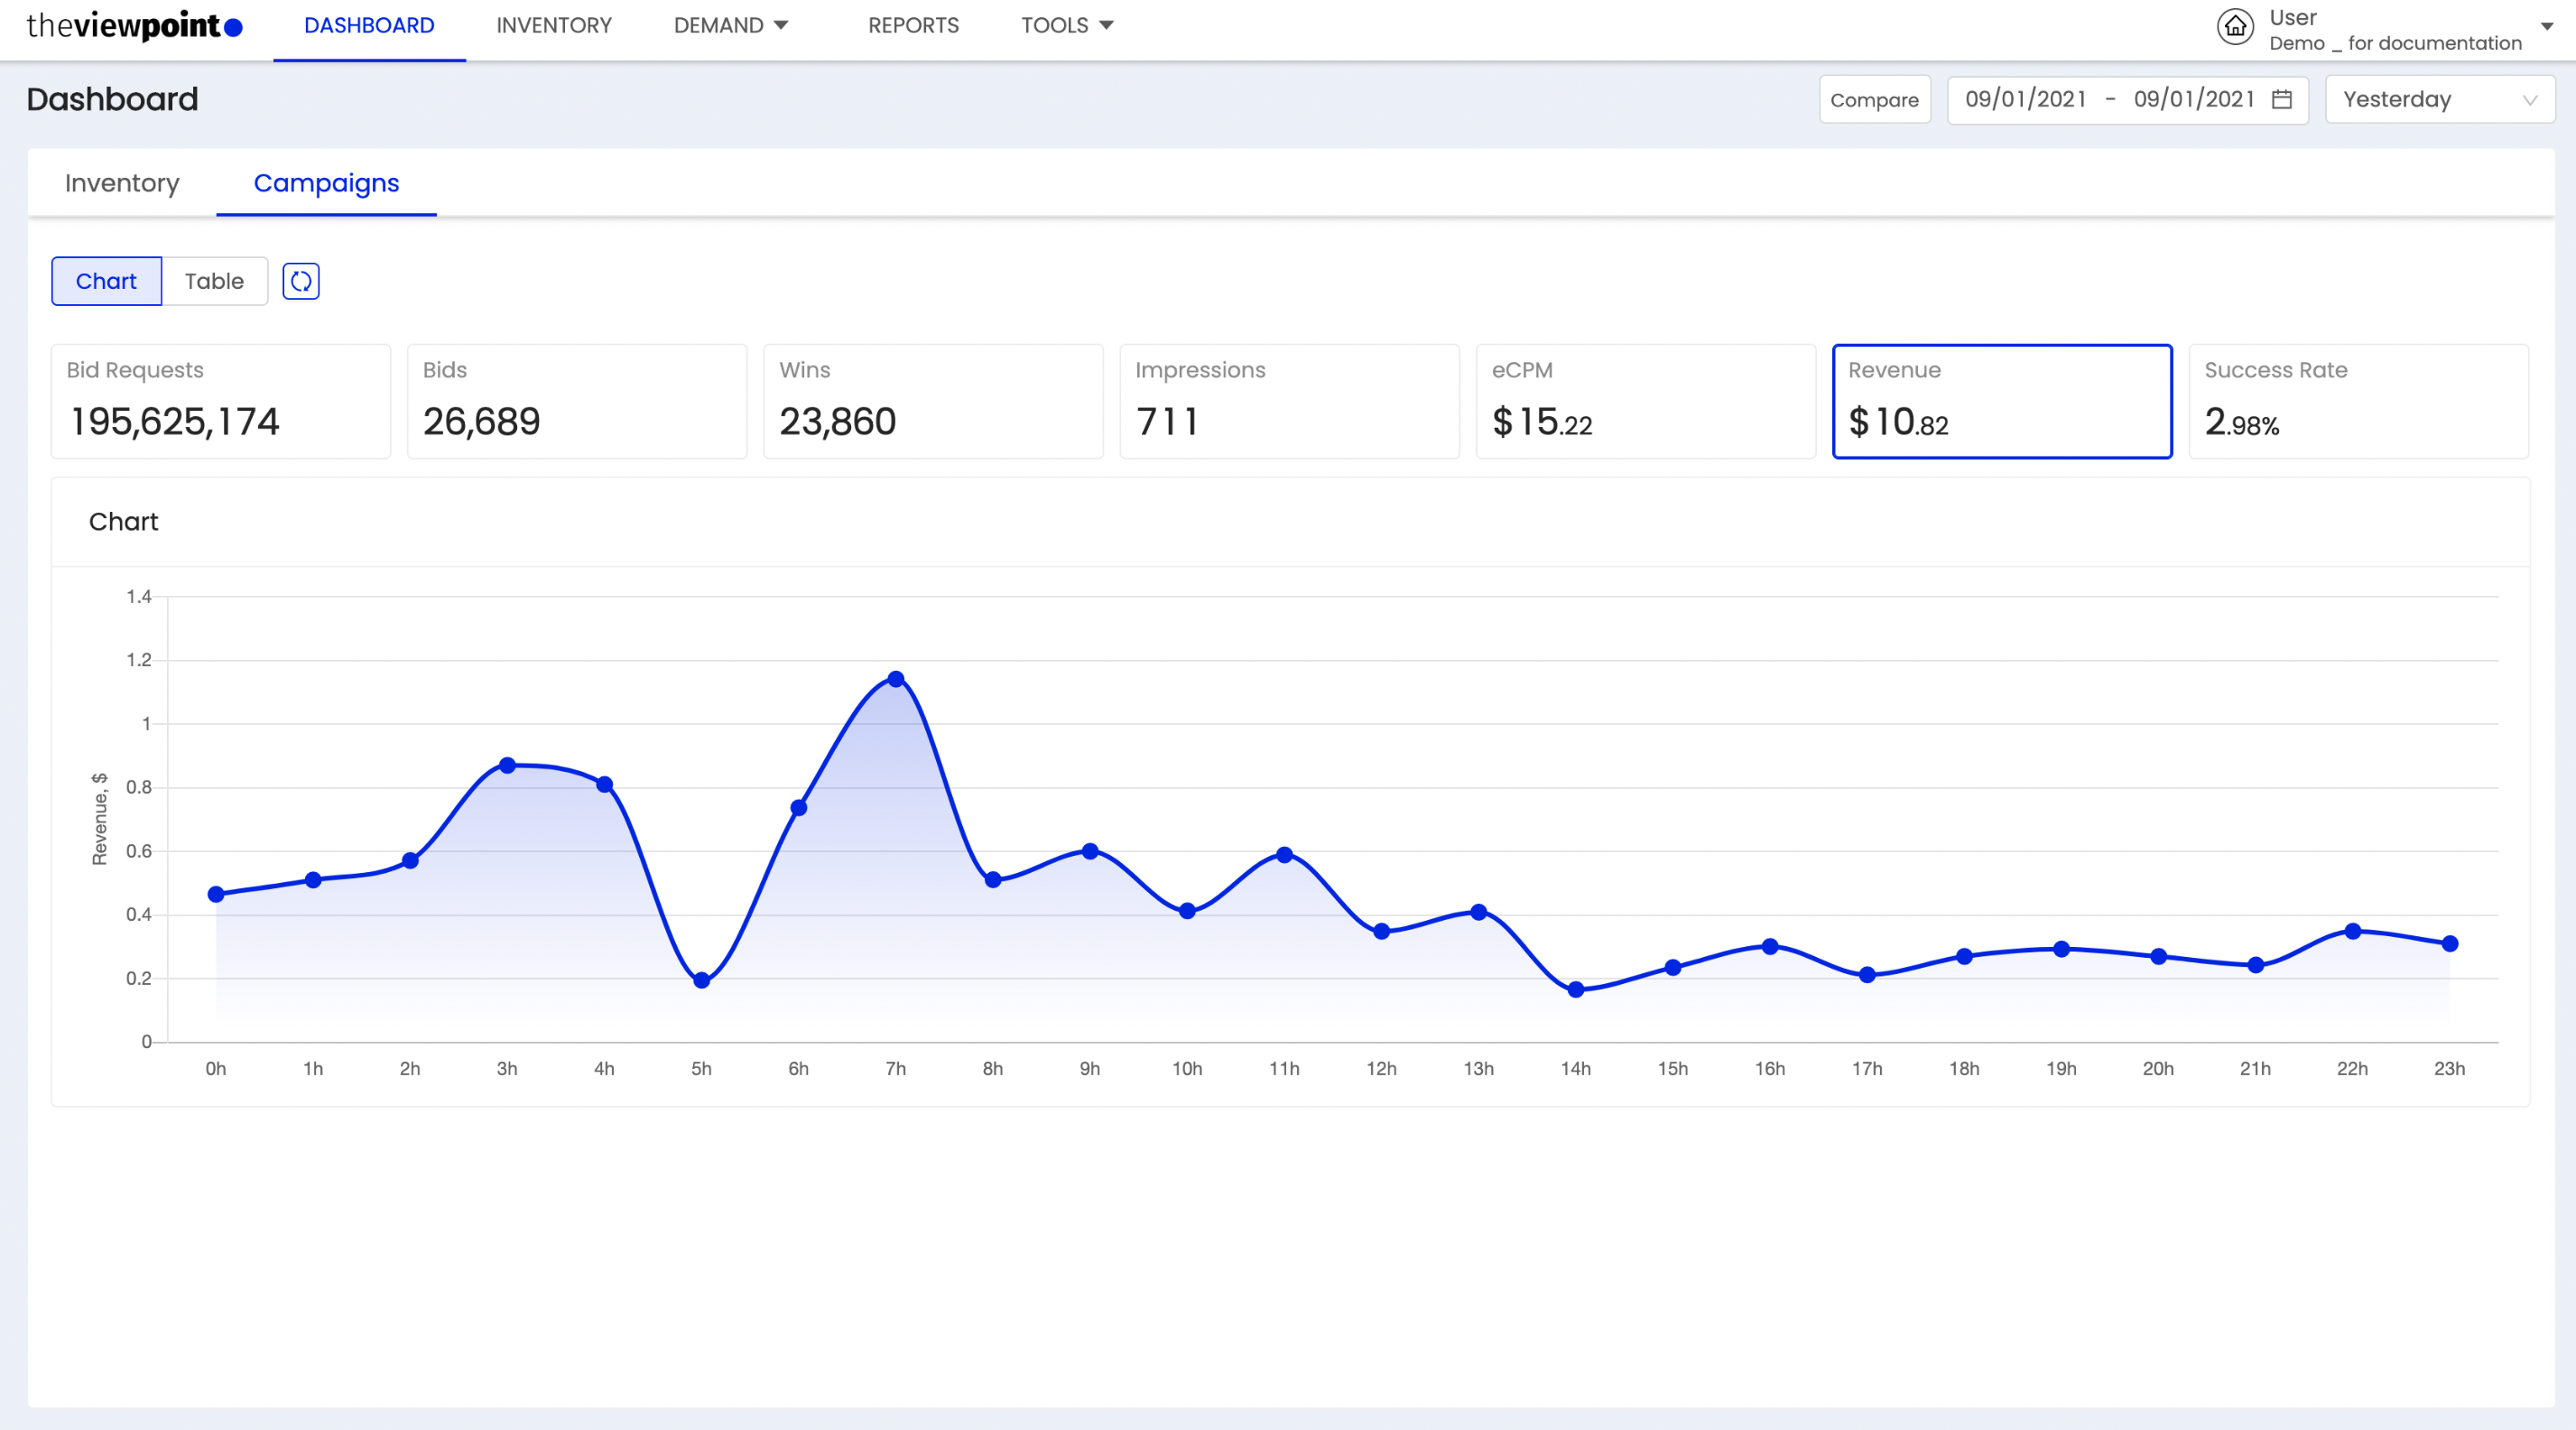Open the REPORTS nav item
2576x1430 pixels.
(913, 26)
